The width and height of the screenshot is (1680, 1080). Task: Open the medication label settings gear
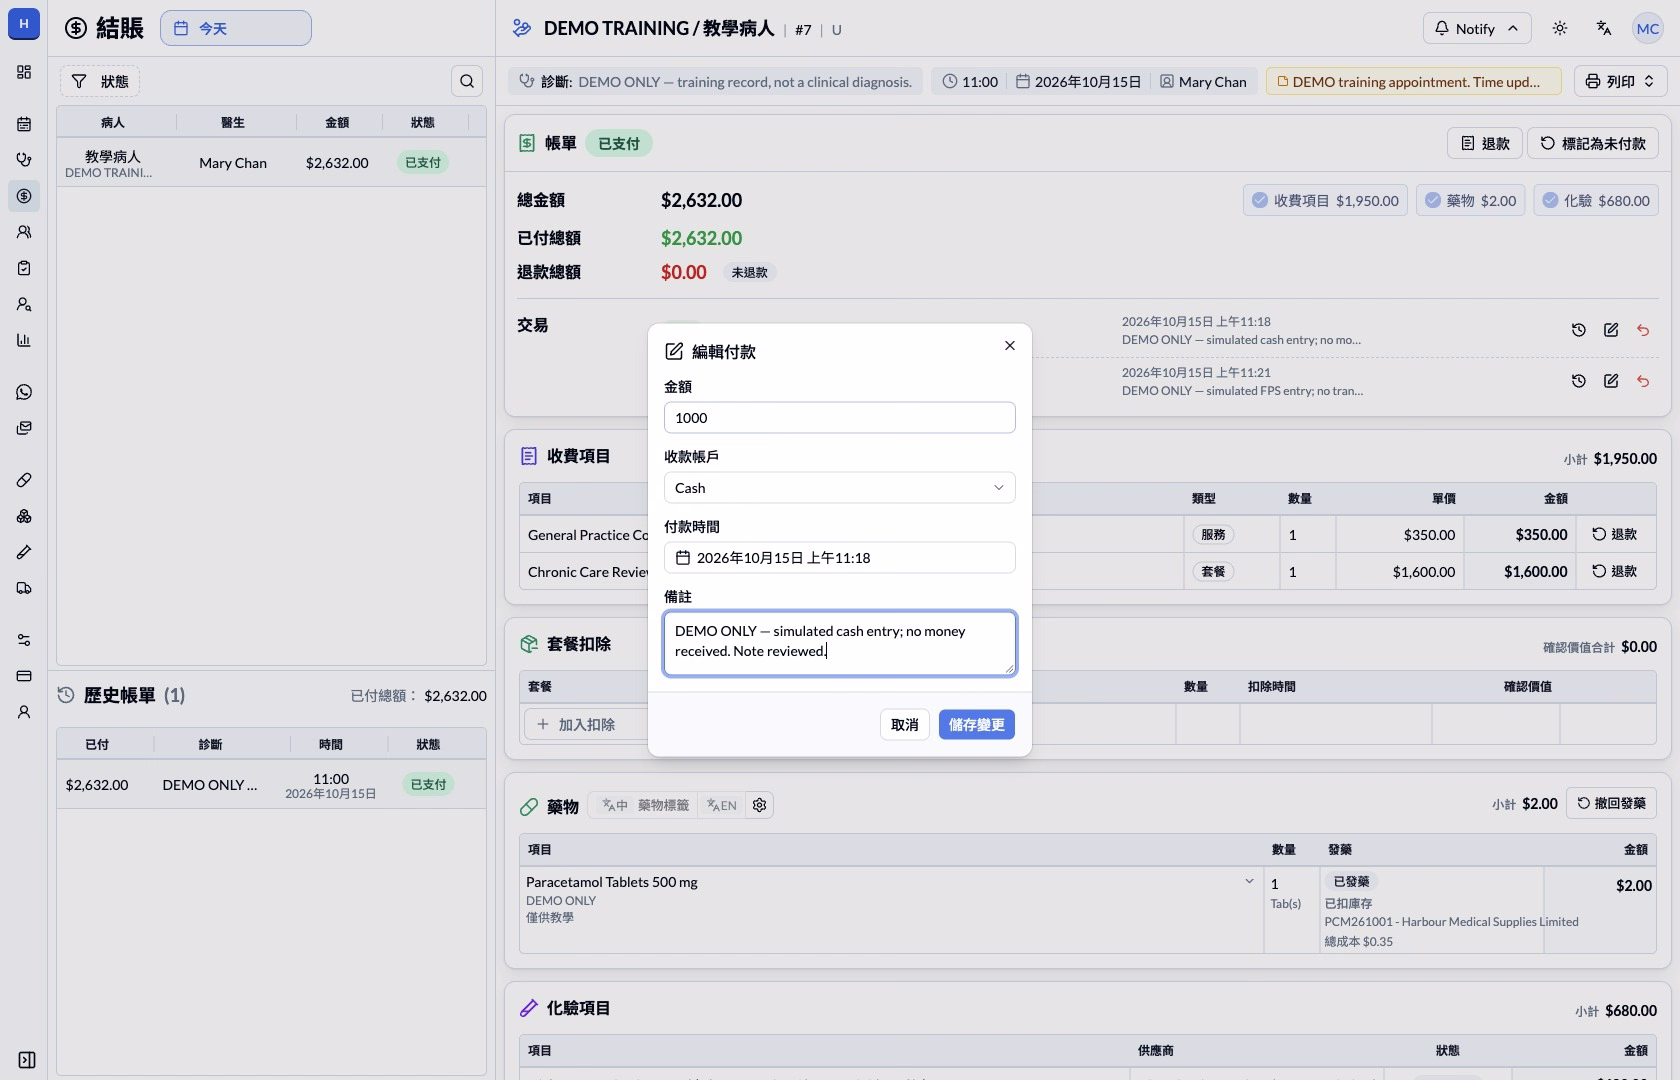click(x=760, y=805)
